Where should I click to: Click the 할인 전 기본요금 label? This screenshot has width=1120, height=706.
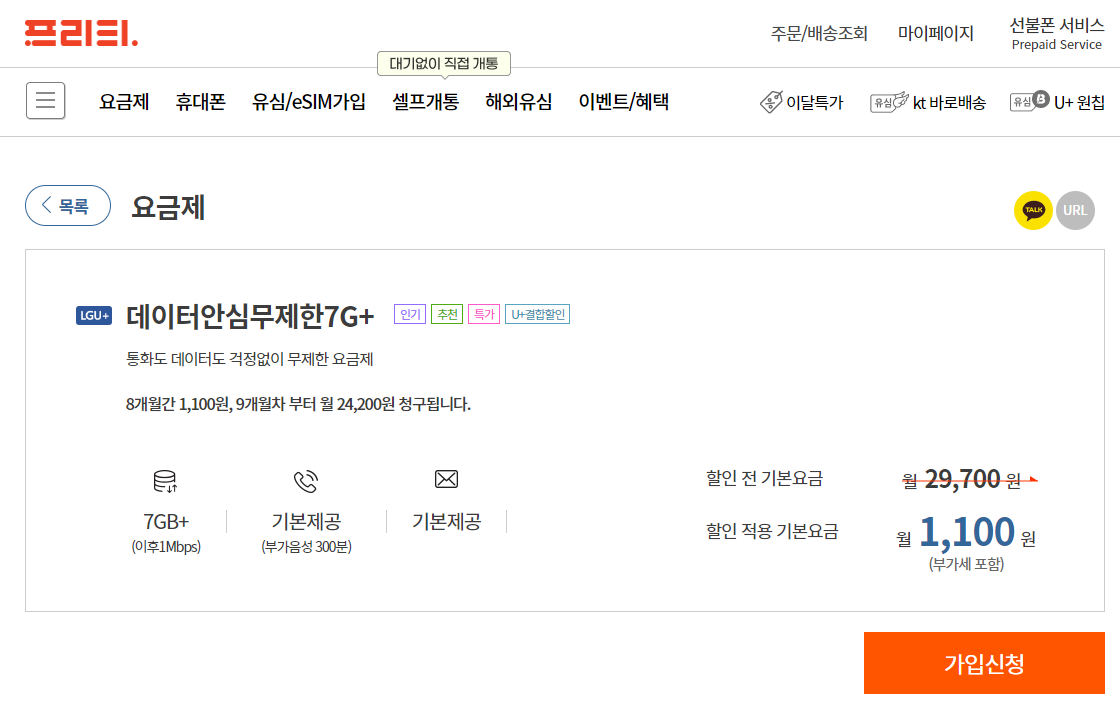[764, 478]
